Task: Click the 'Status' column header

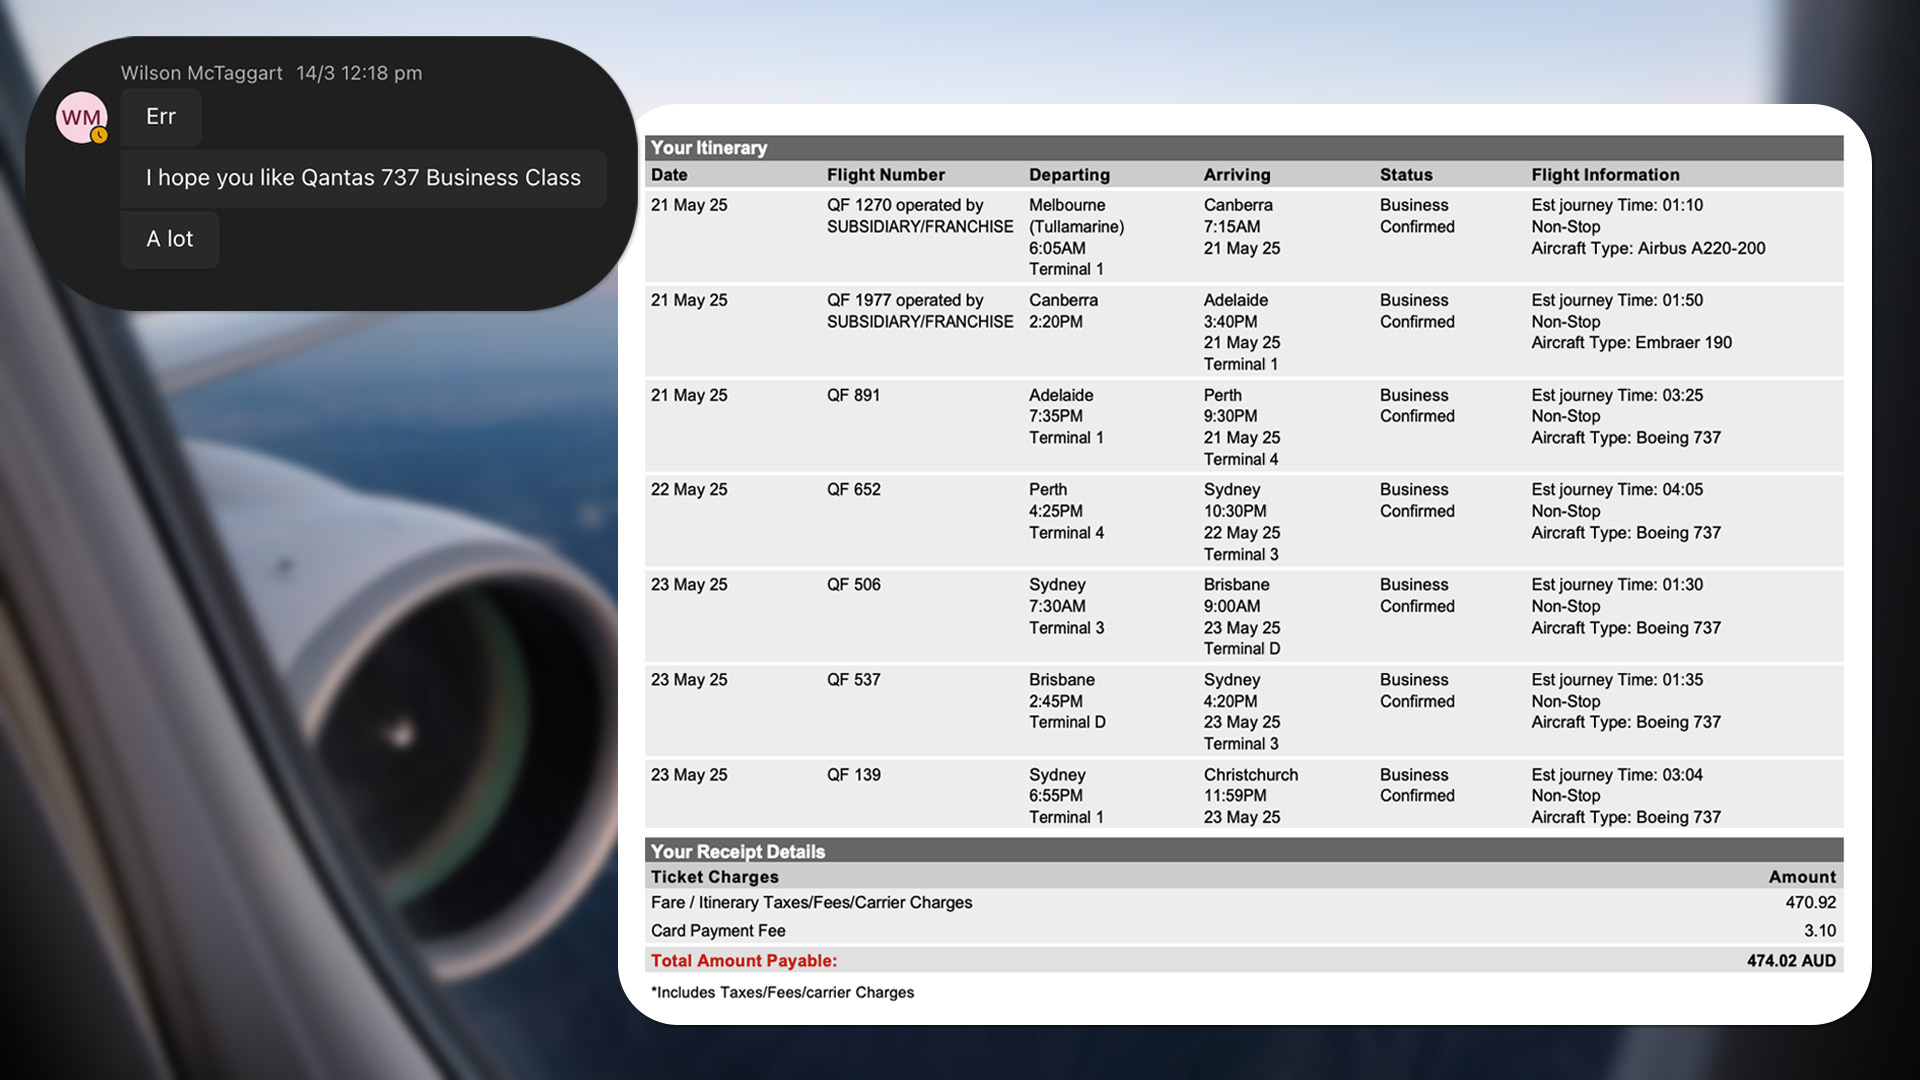Action: pos(1406,175)
